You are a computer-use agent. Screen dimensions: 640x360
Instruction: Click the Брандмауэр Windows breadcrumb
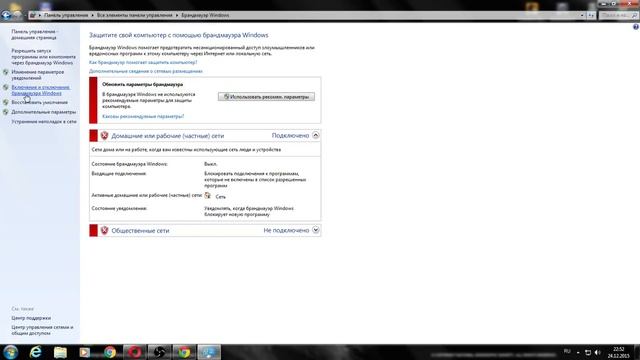[205, 15]
